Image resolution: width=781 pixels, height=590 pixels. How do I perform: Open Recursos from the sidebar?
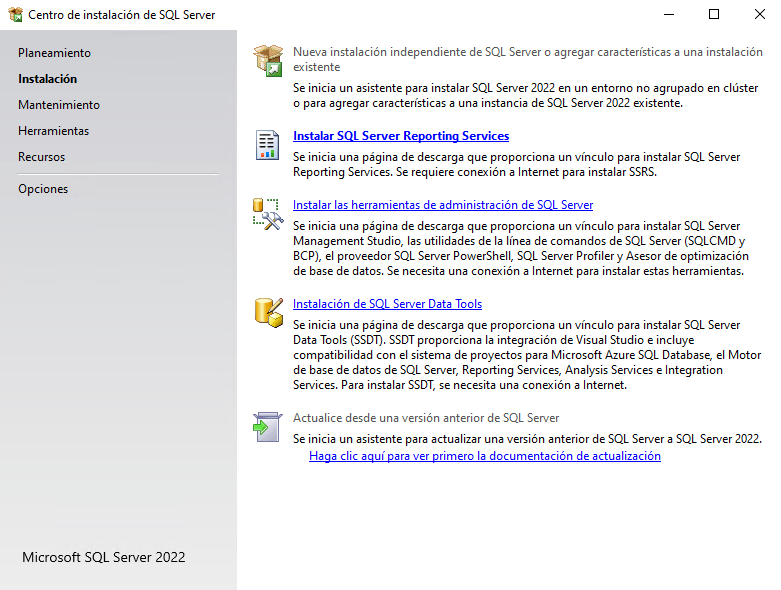coord(41,157)
